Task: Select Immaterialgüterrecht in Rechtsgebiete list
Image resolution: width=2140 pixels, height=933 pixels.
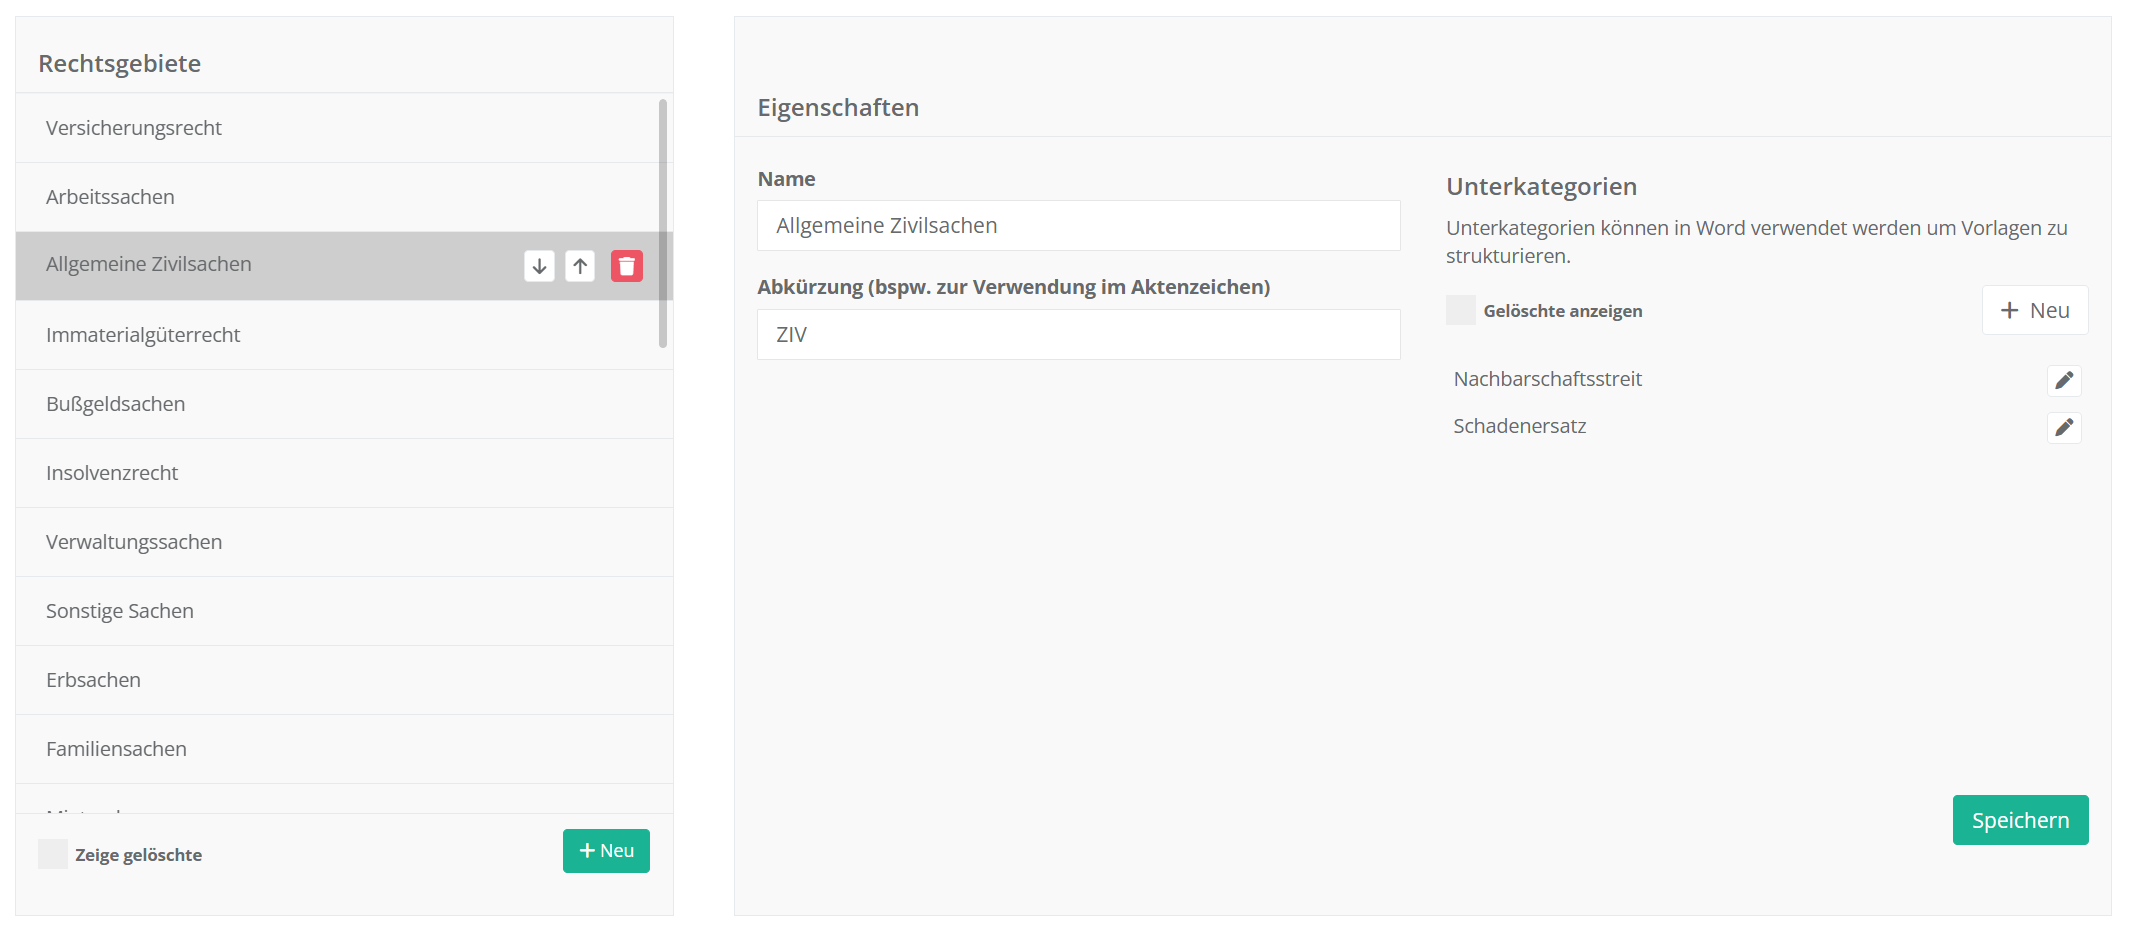Action: [143, 335]
